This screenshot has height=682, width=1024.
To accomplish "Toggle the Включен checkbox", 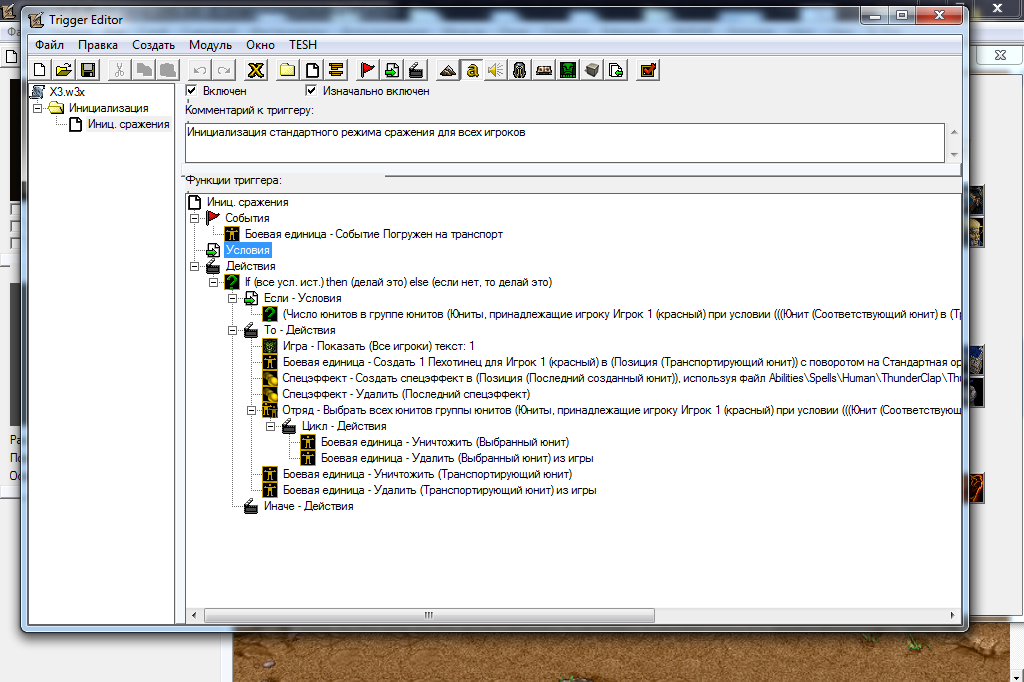I will click(191, 91).
